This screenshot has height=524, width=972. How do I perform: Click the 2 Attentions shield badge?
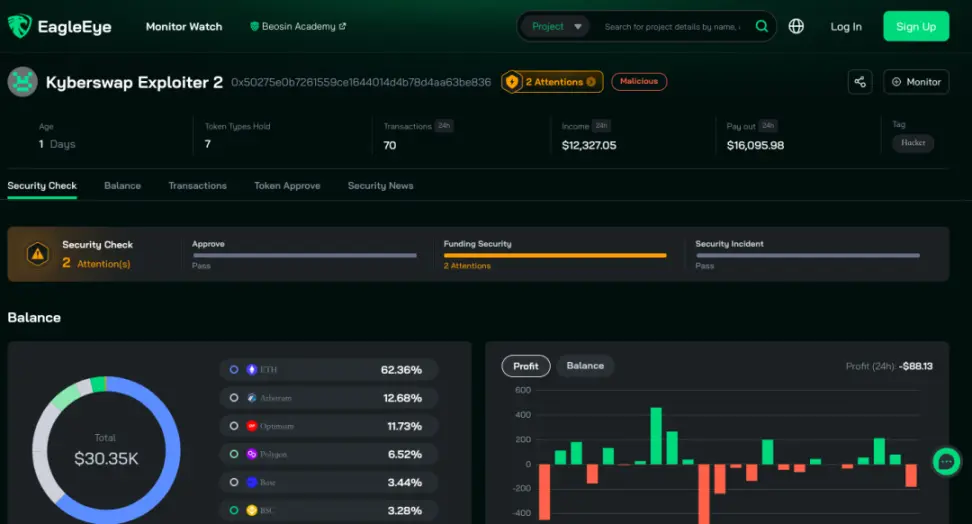click(x=552, y=82)
